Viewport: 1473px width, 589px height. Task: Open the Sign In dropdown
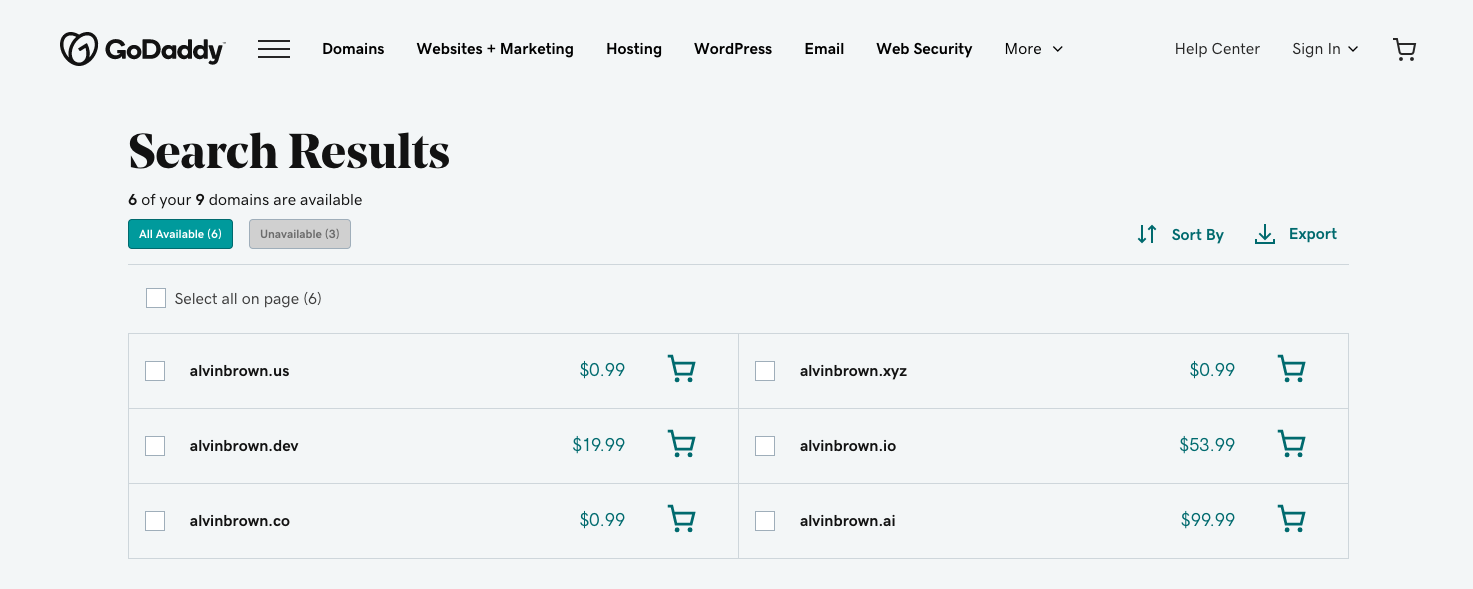(1324, 49)
